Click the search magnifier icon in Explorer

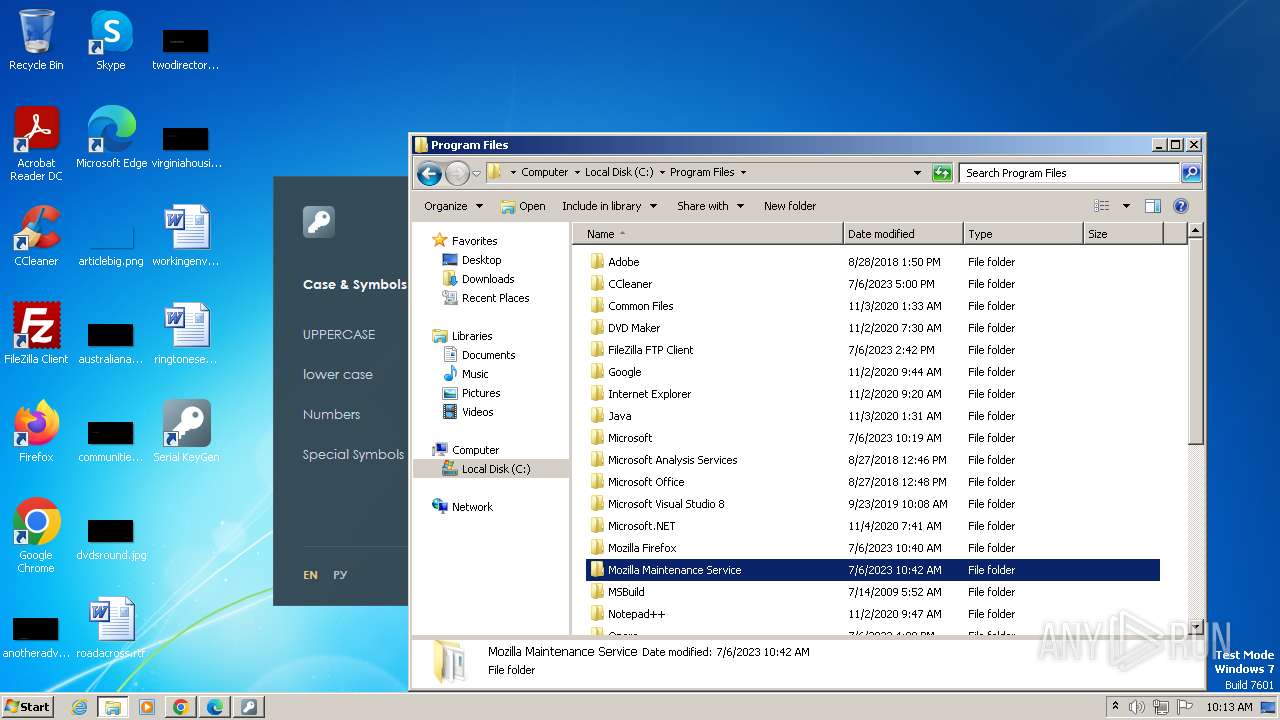coord(1190,173)
